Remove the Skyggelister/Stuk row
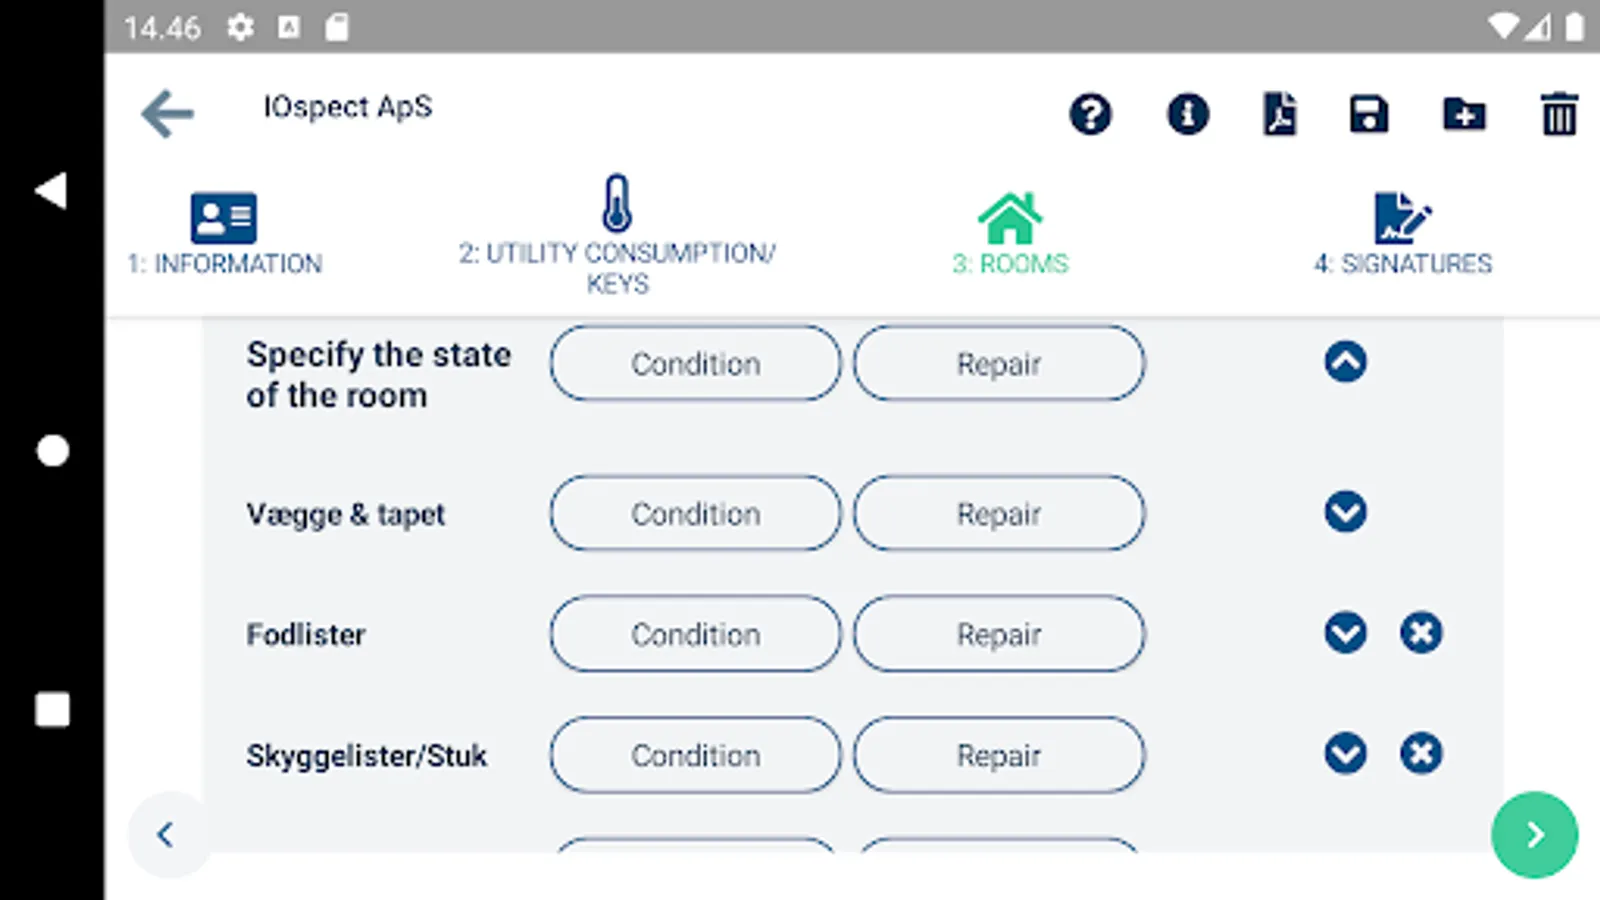 pos(1421,753)
